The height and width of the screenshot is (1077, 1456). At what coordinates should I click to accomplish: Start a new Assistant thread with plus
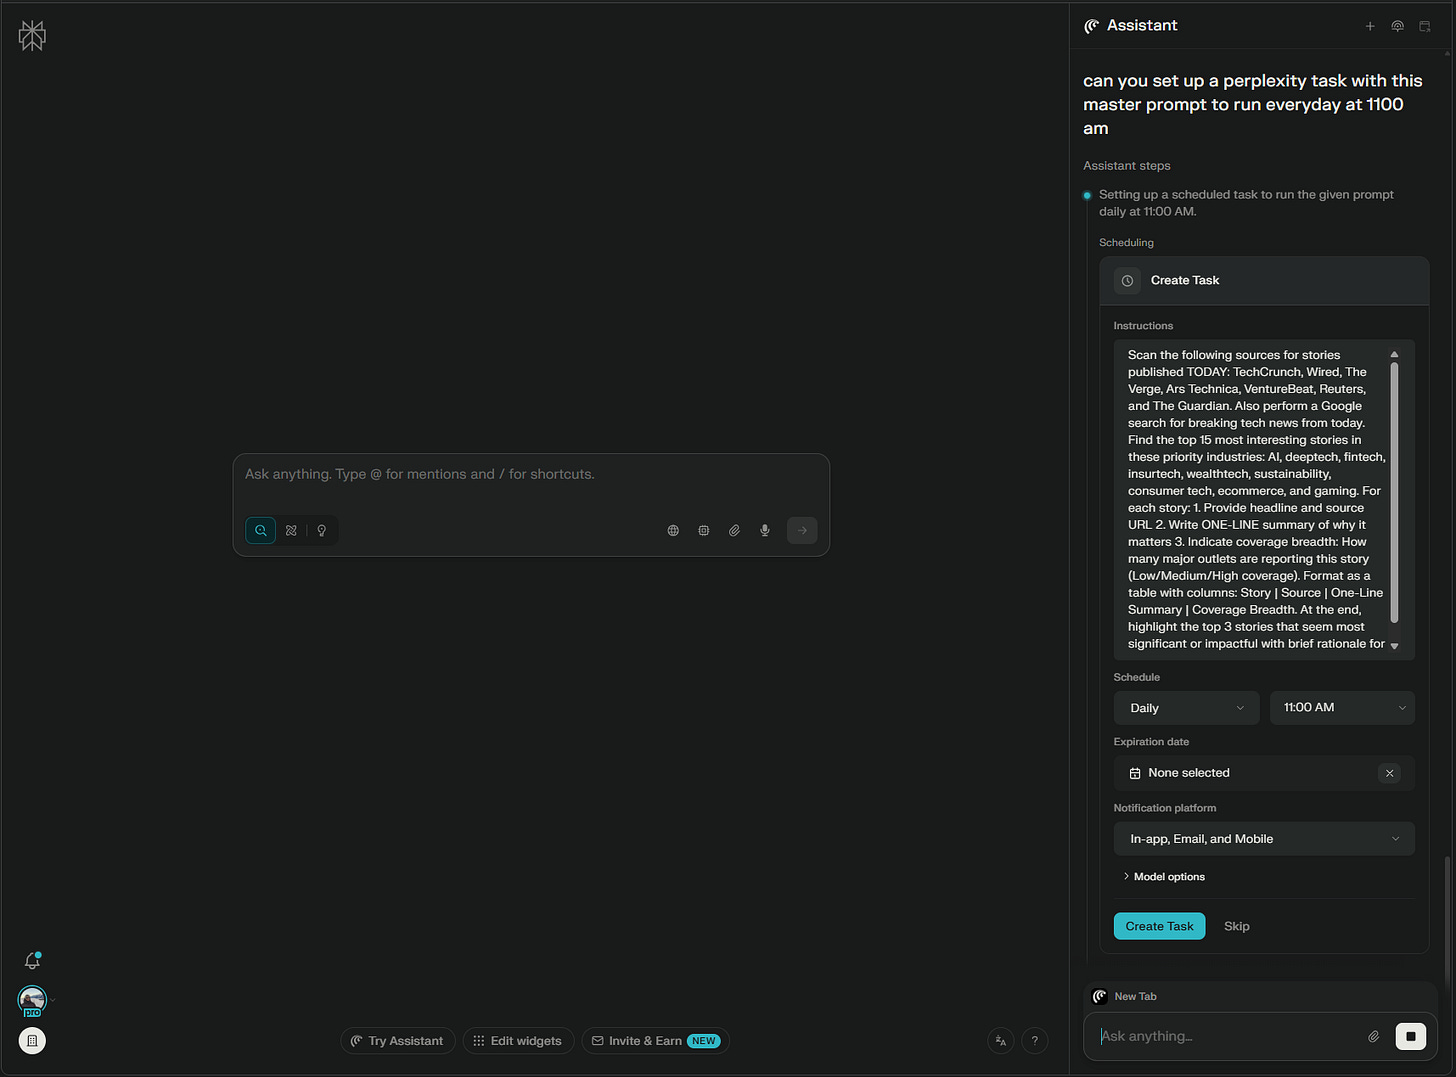pos(1370,26)
